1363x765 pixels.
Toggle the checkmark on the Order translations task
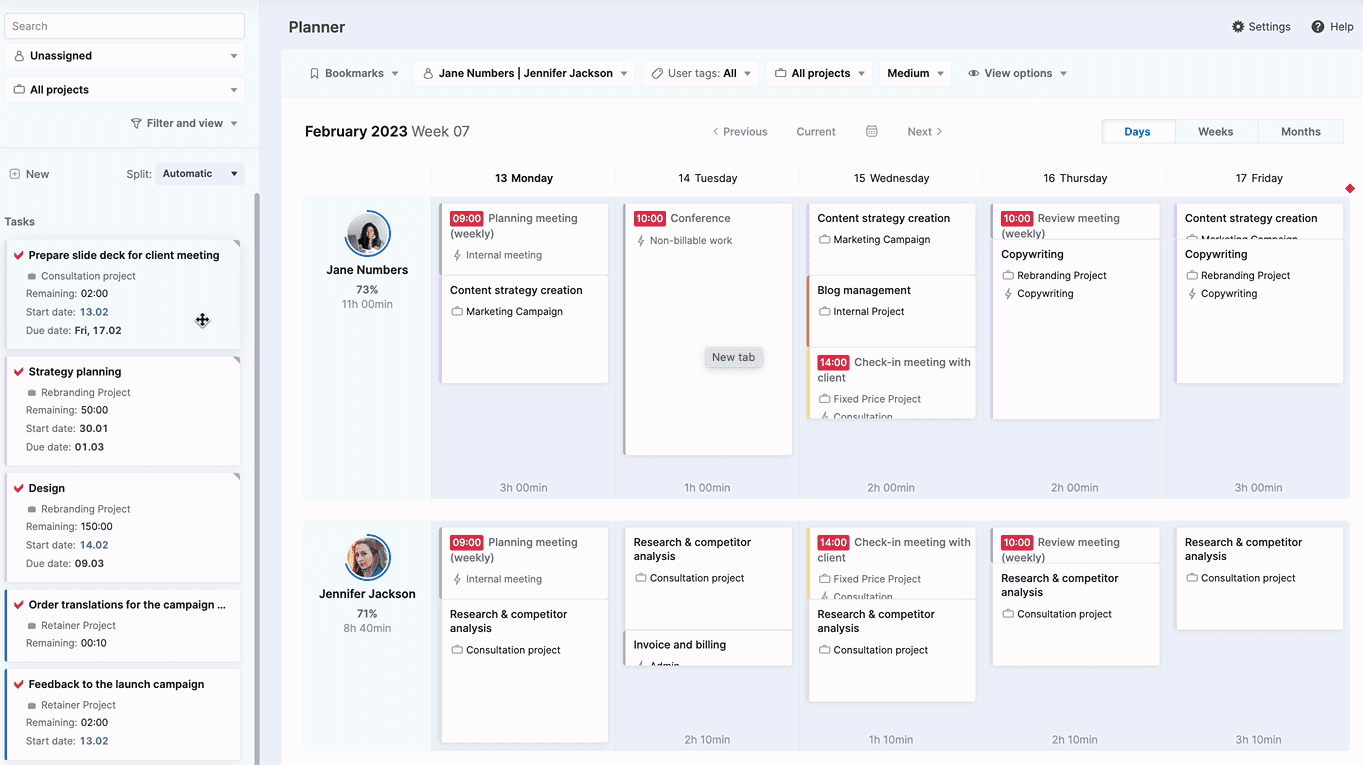pos(19,605)
